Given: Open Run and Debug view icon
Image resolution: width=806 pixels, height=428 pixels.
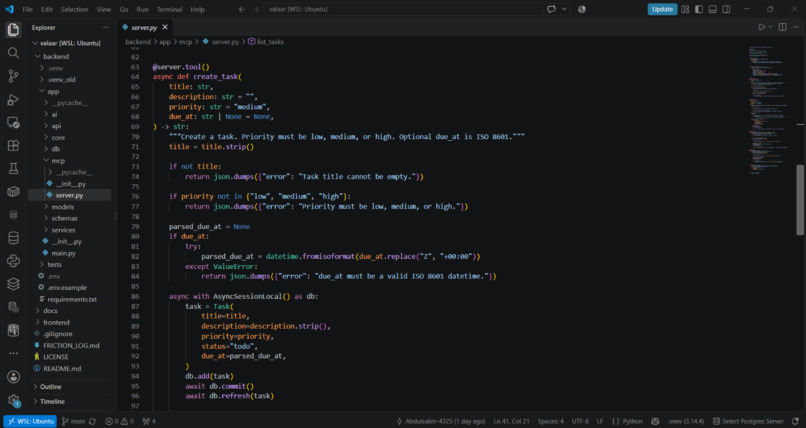Looking at the screenshot, I should click(13, 99).
